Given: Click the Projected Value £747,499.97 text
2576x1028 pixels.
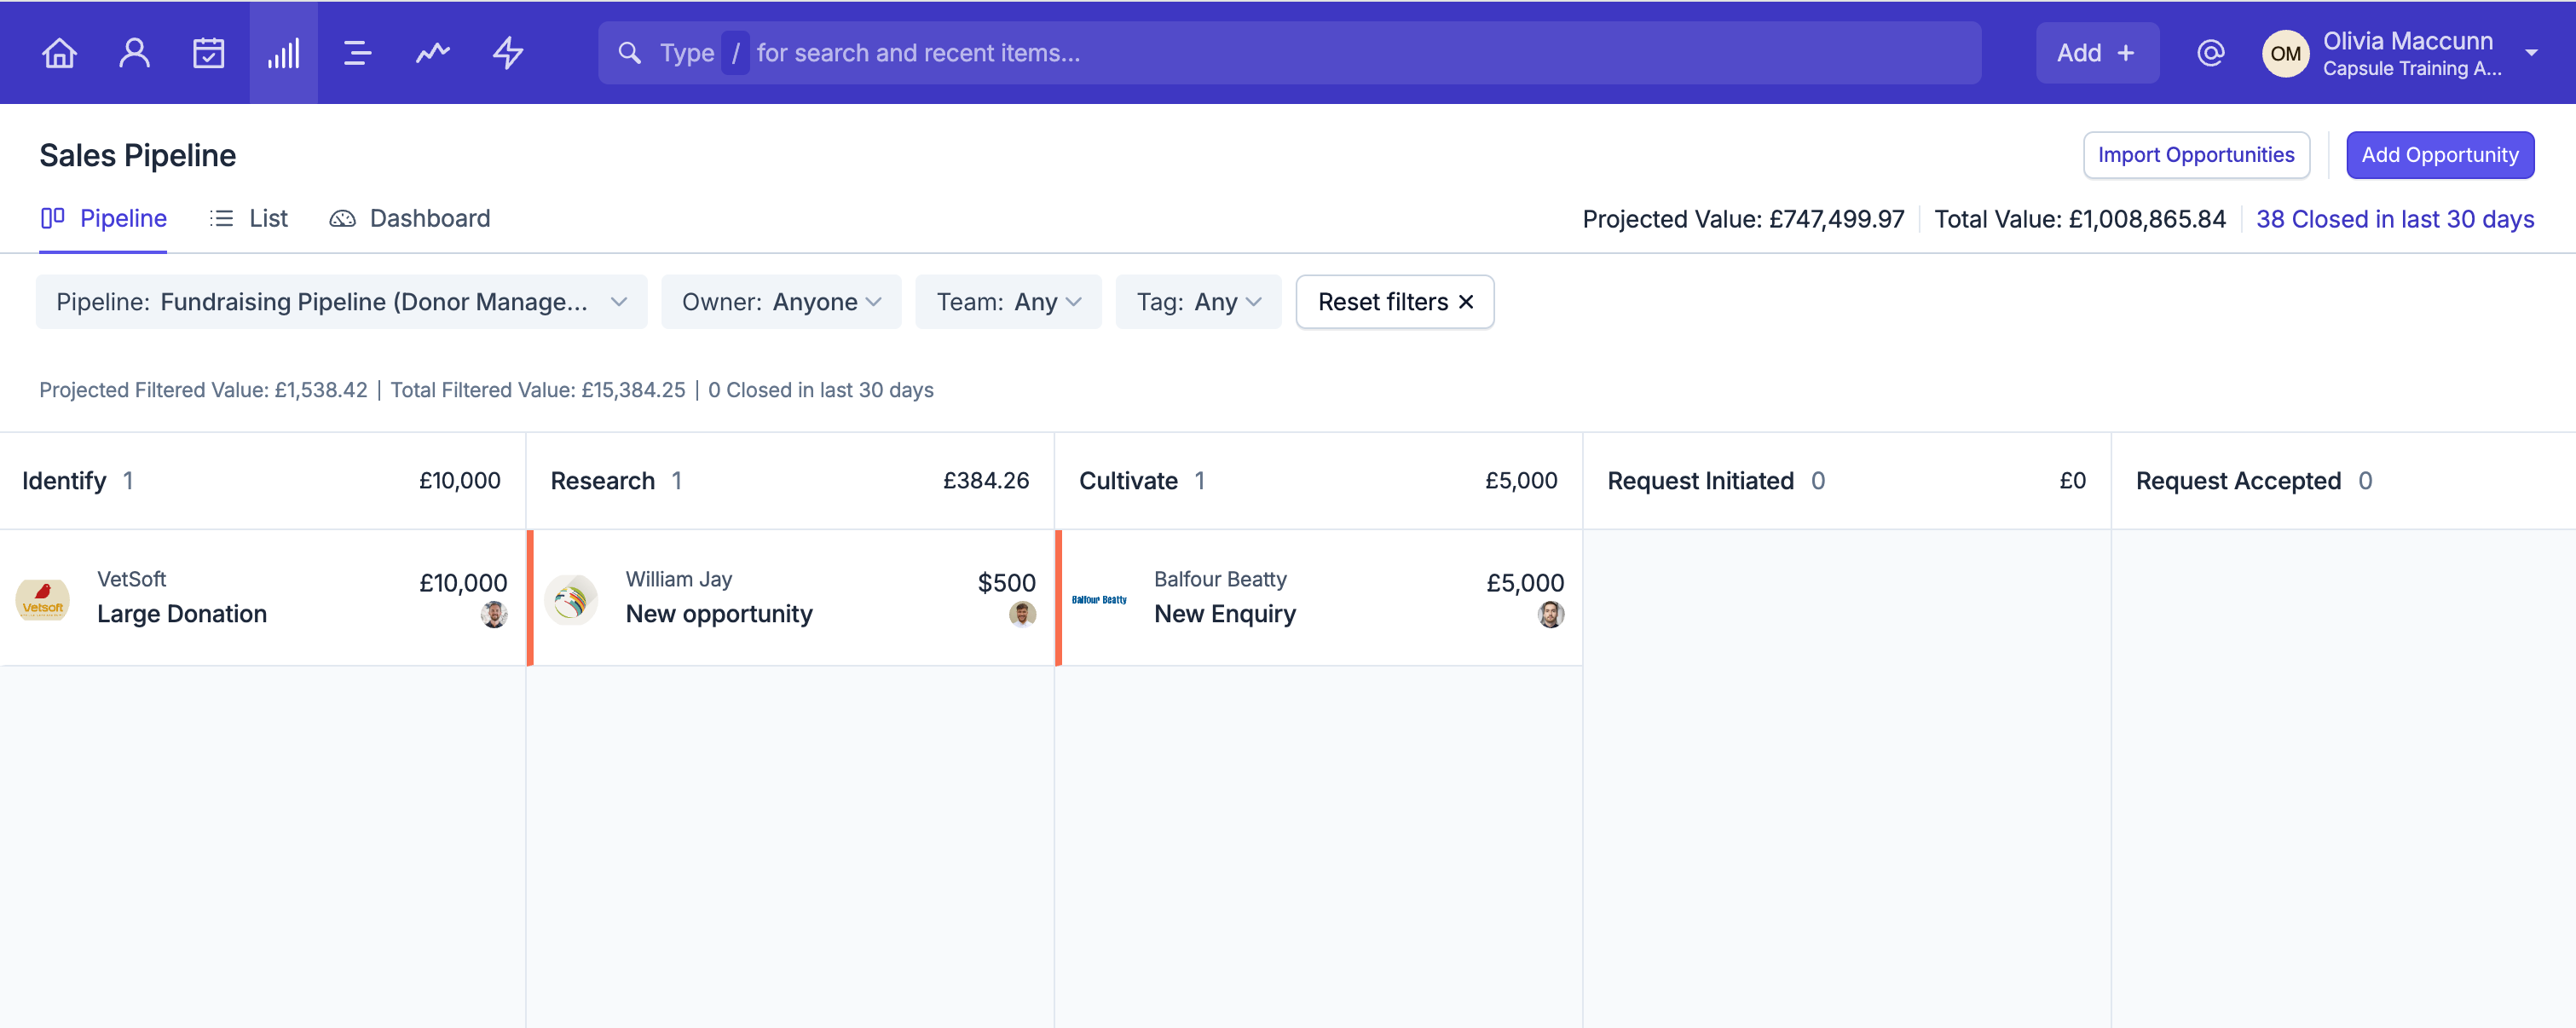Looking at the screenshot, I should point(1743,219).
